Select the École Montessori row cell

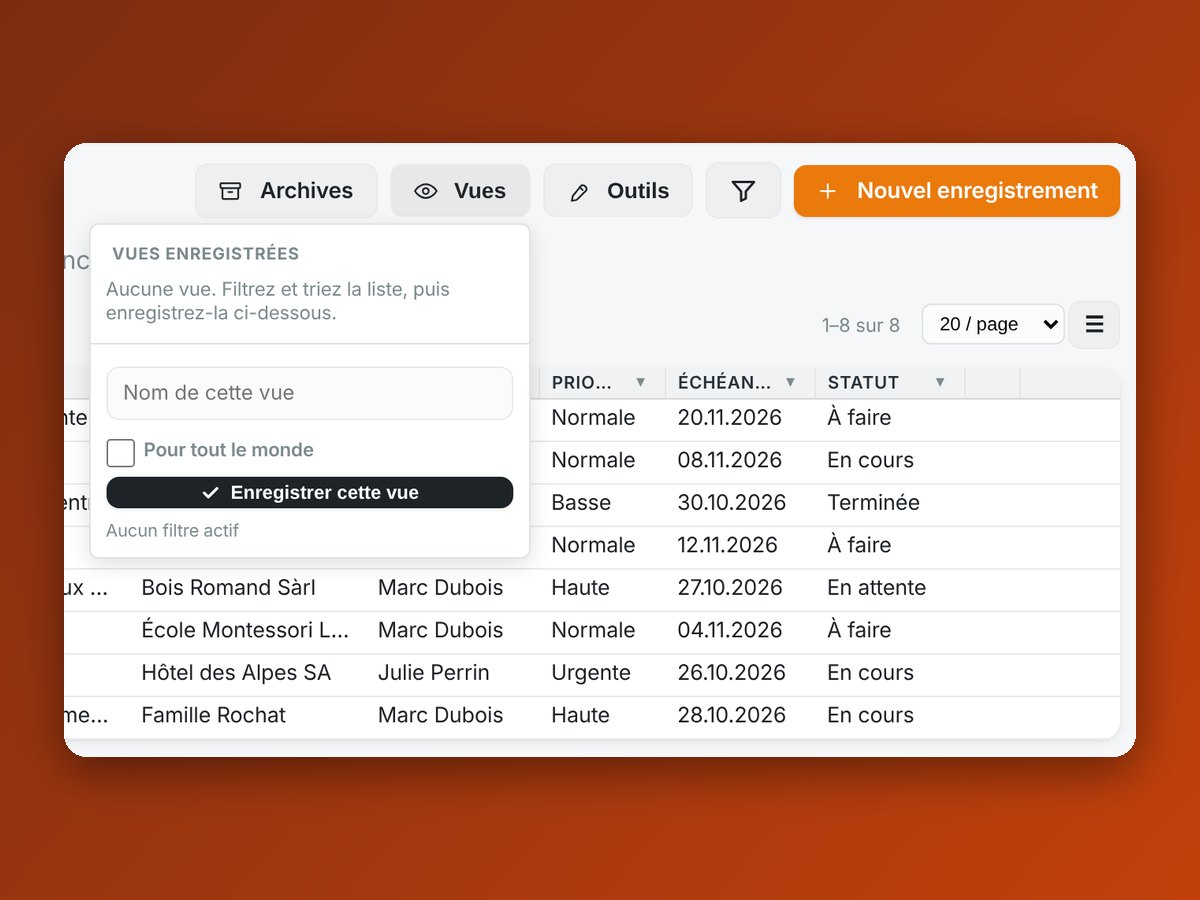coord(246,630)
